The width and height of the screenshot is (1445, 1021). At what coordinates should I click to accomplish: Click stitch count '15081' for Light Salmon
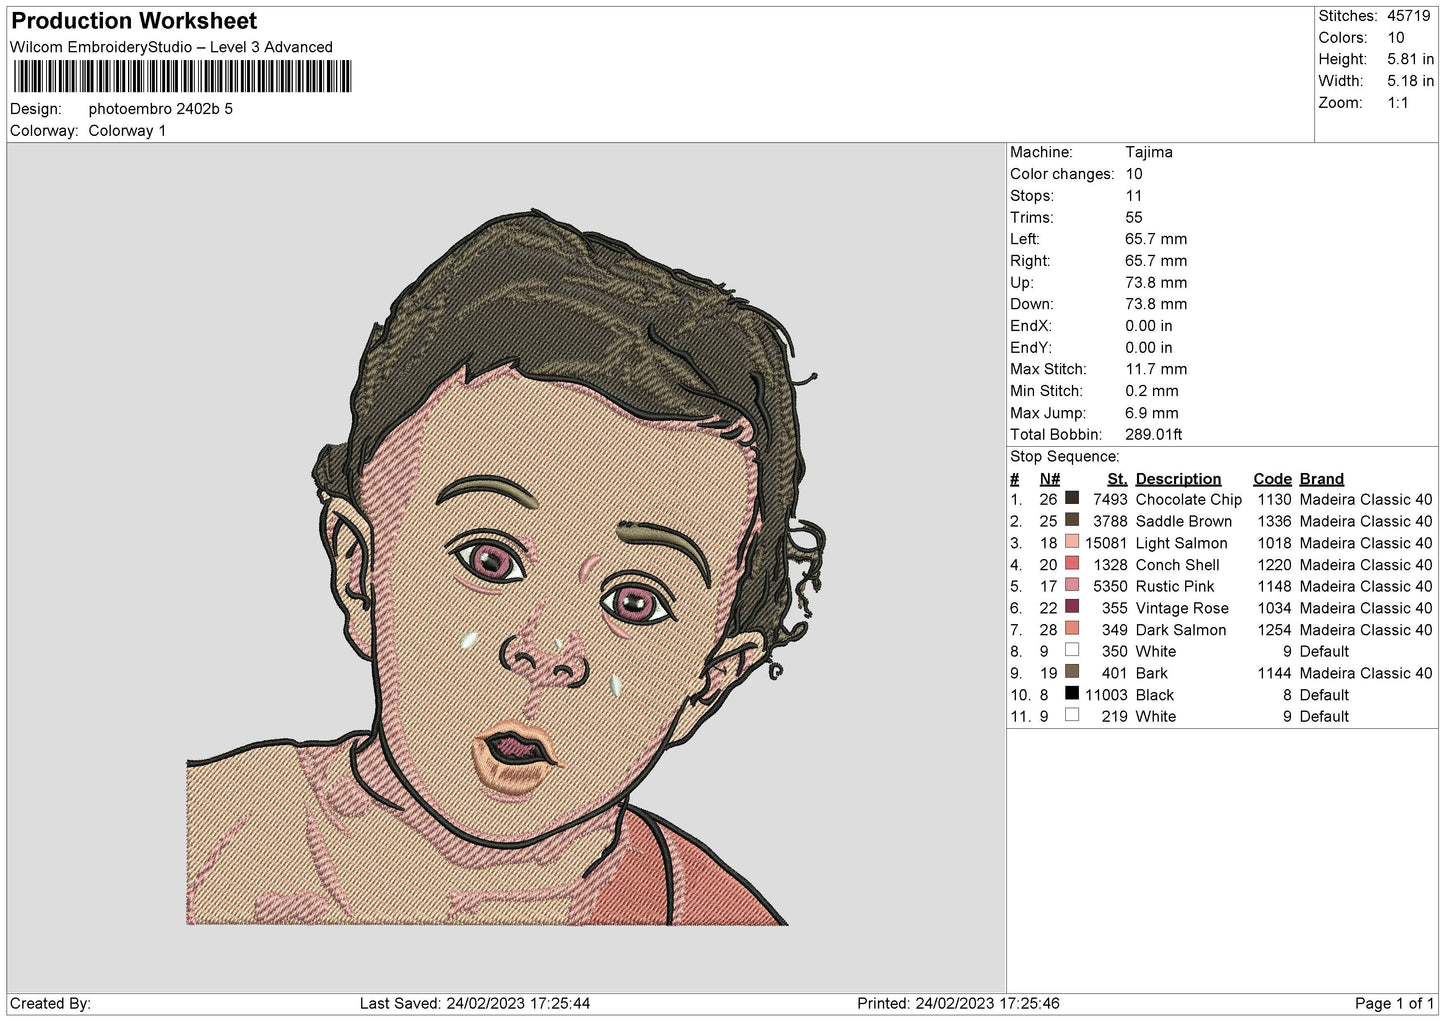click(x=1106, y=543)
